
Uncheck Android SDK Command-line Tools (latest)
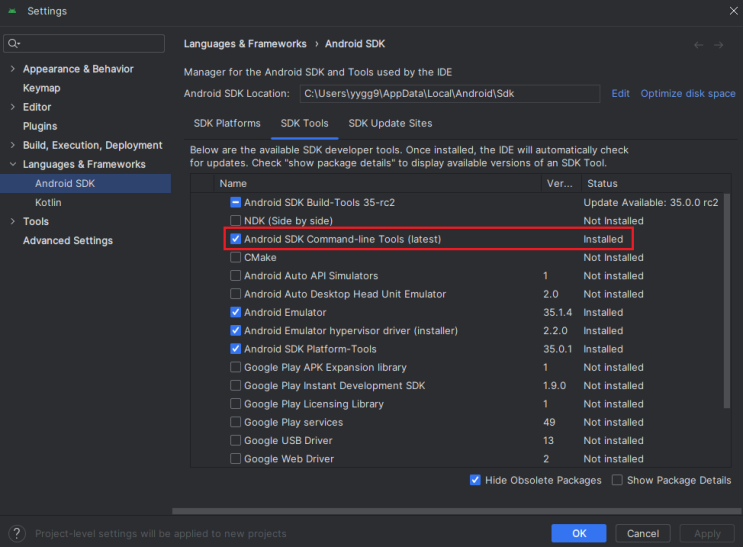click(236, 239)
